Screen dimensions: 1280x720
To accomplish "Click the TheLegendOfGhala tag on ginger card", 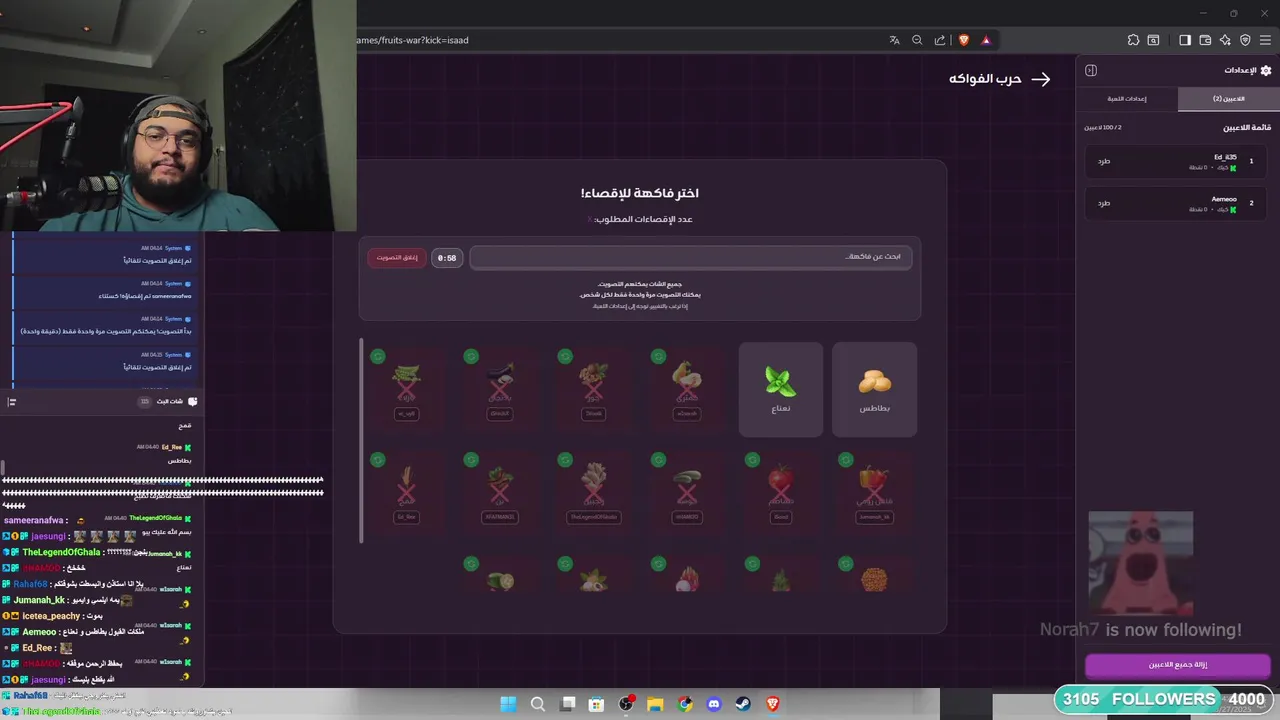I will [594, 517].
